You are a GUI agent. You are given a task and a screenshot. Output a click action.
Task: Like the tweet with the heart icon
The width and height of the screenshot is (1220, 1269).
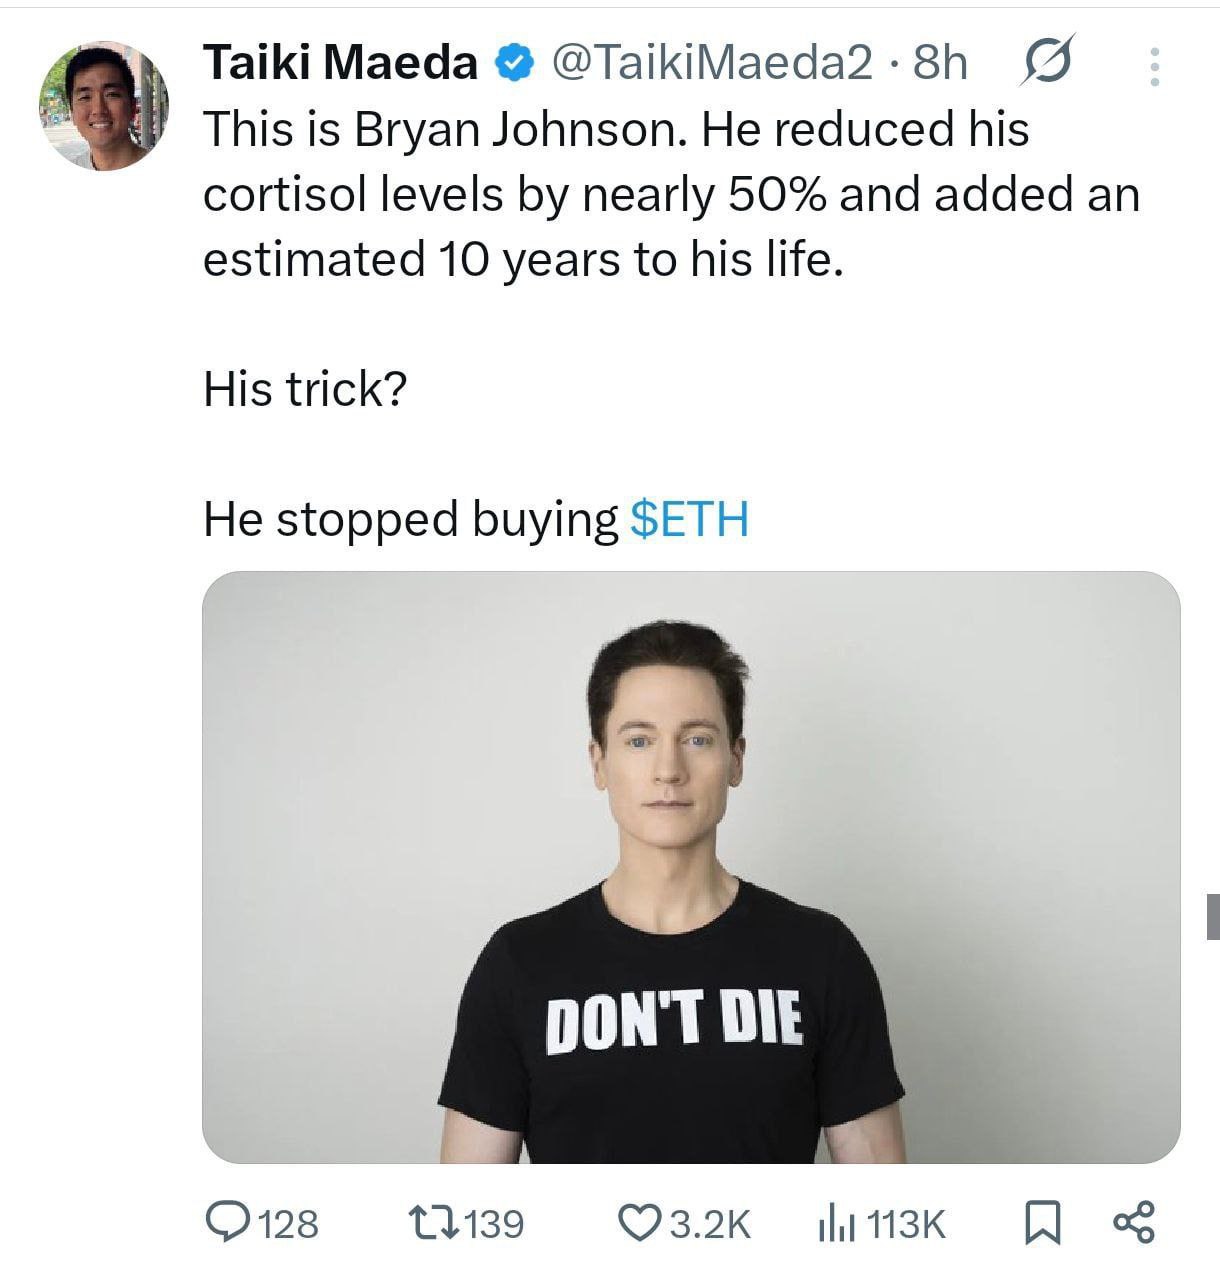tap(638, 1222)
